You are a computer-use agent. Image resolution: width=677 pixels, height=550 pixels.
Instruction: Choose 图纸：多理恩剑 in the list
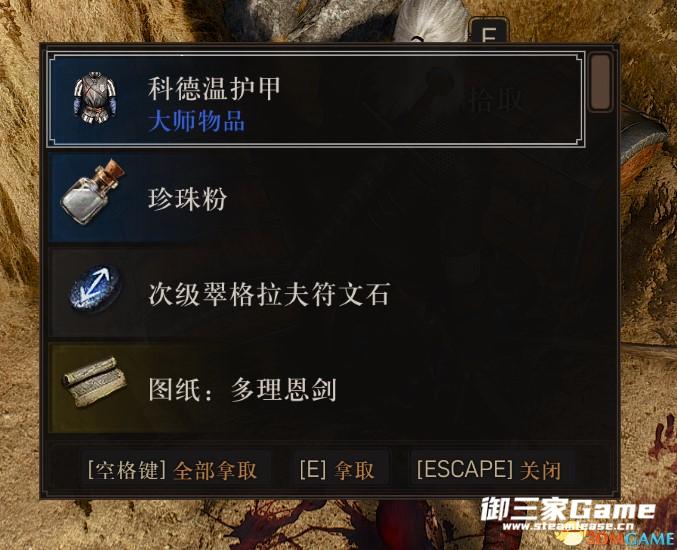point(316,388)
